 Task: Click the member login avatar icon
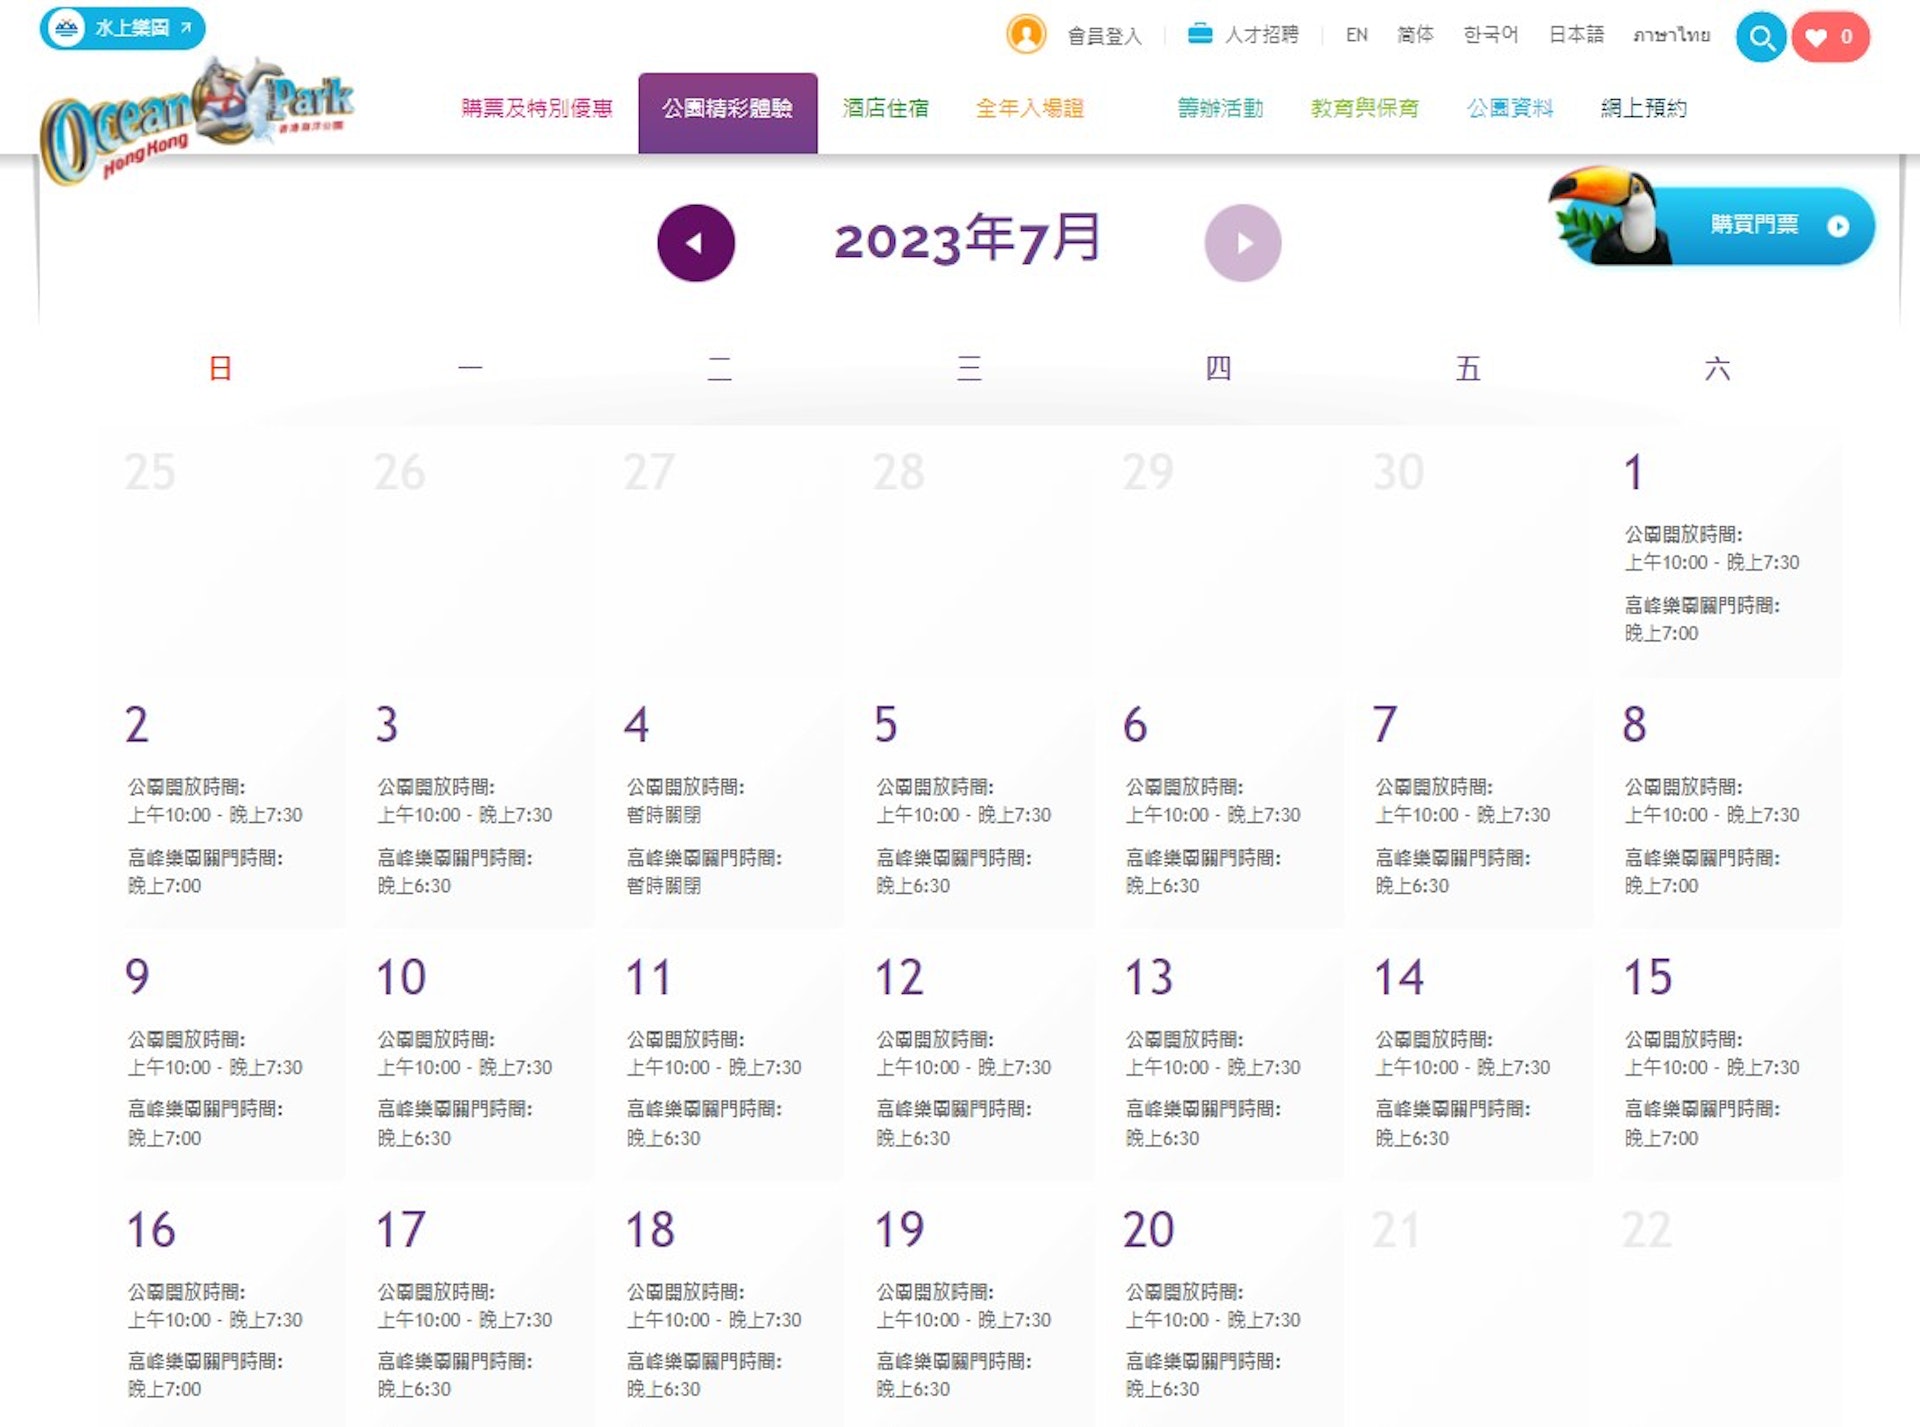[1025, 36]
